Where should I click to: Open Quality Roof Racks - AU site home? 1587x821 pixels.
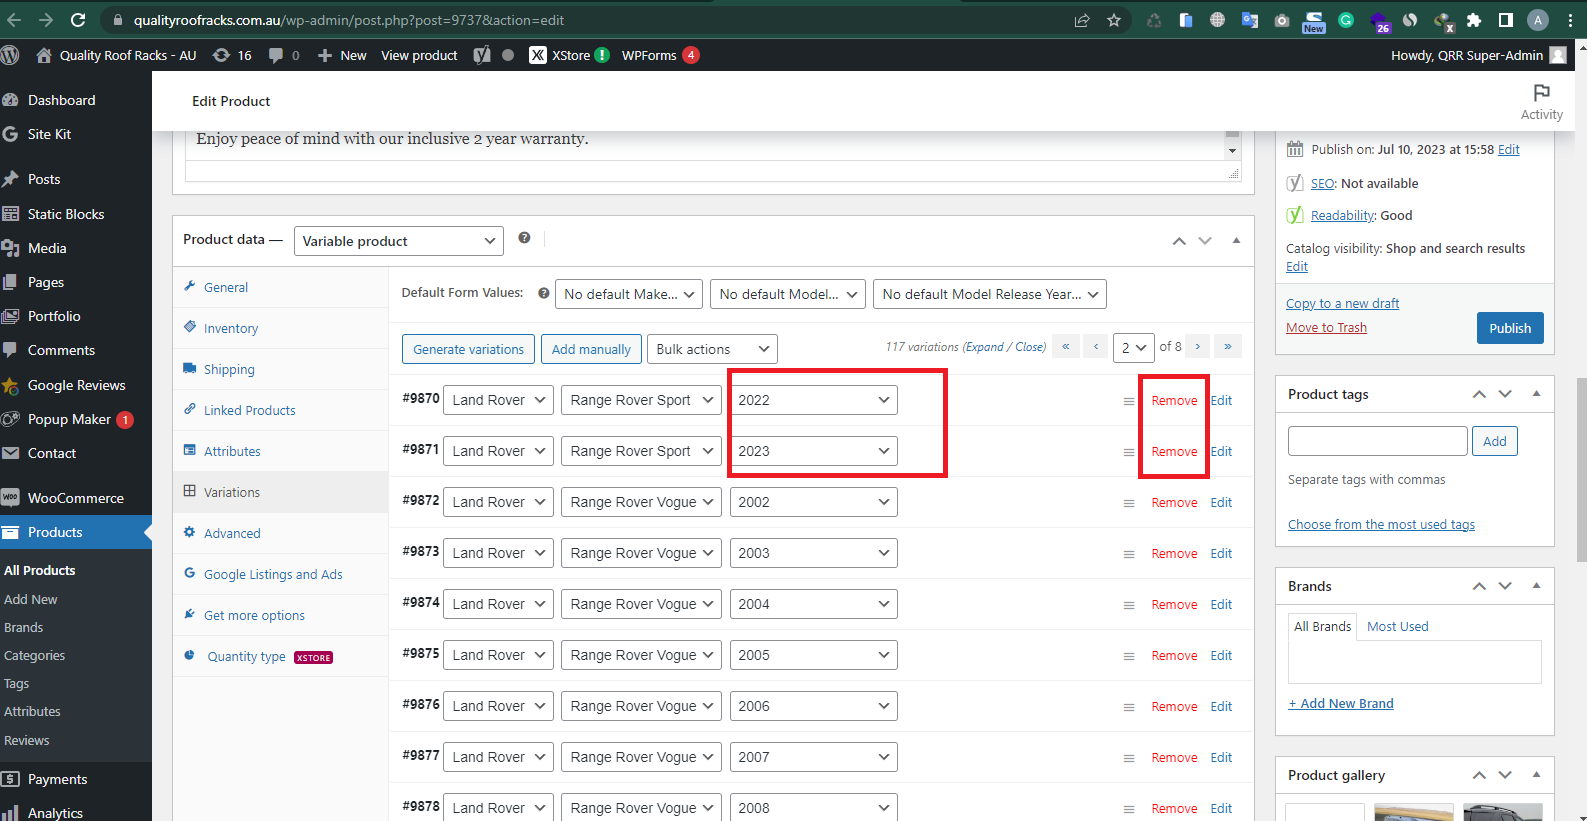pyautogui.click(x=116, y=55)
